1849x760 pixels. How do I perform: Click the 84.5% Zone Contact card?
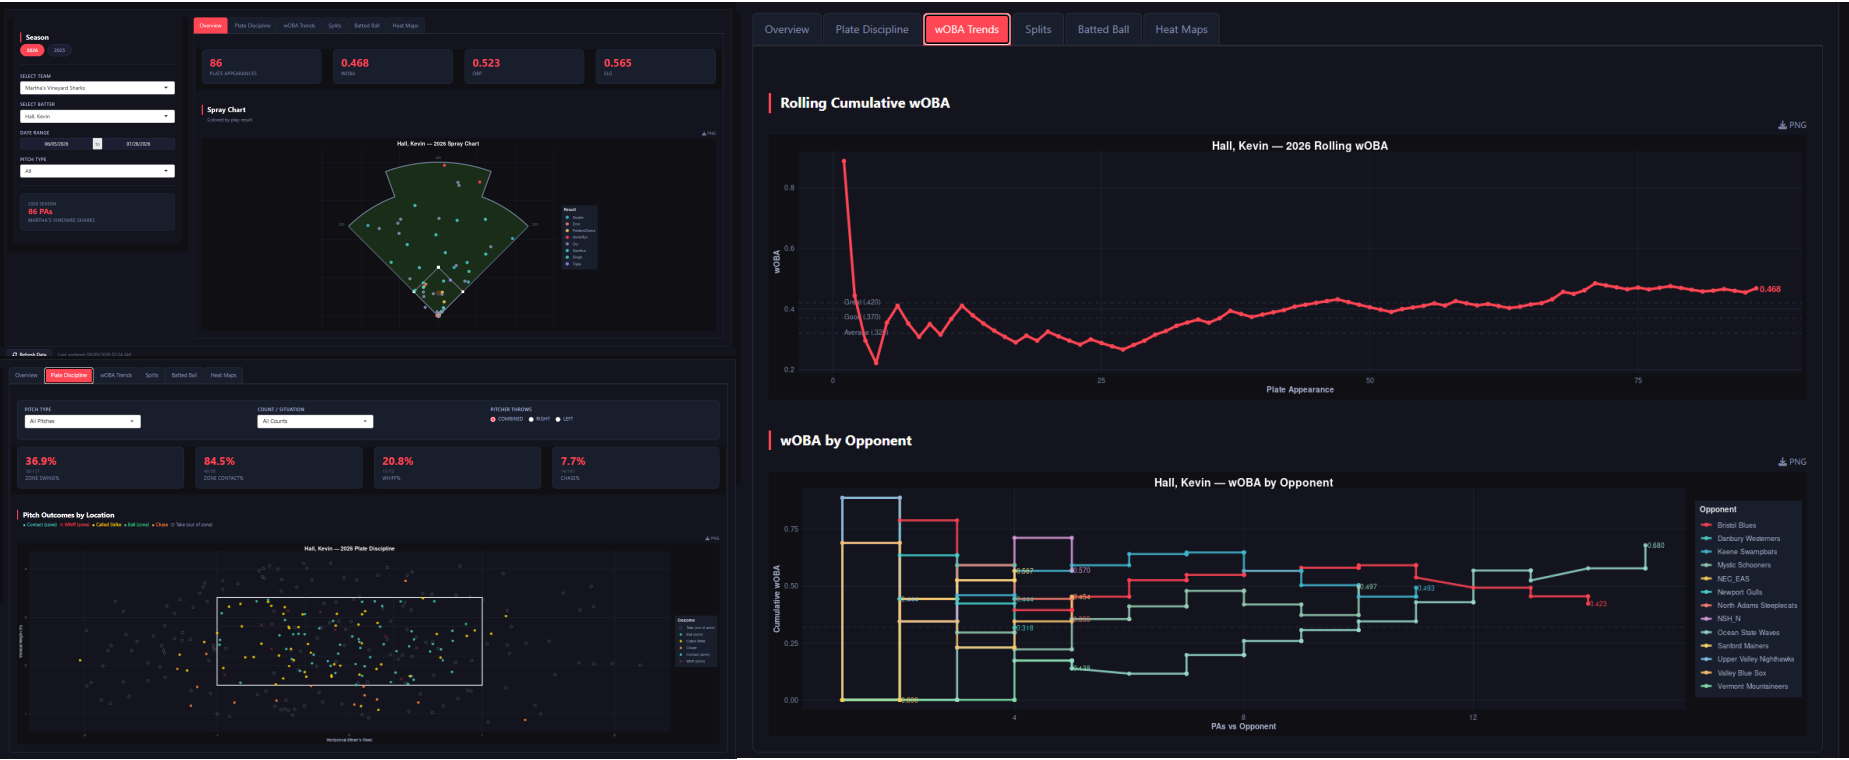pos(279,467)
